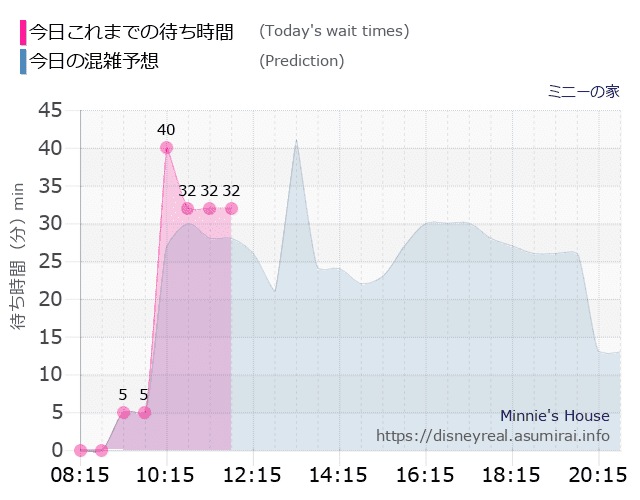Click the 12:15 x-axis time label
The width and height of the screenshot is (640, 500).
coord(252,473)
